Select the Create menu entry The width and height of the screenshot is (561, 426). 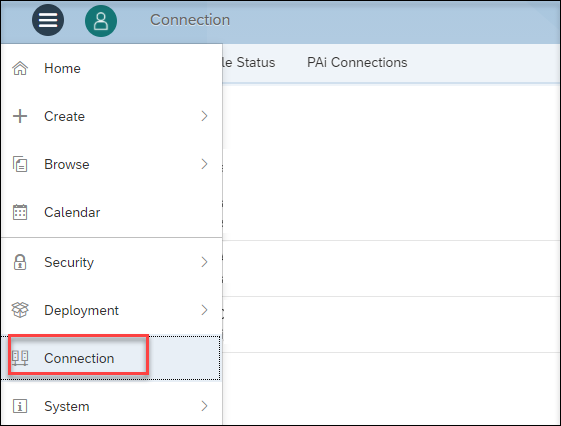tap(111, 116)
